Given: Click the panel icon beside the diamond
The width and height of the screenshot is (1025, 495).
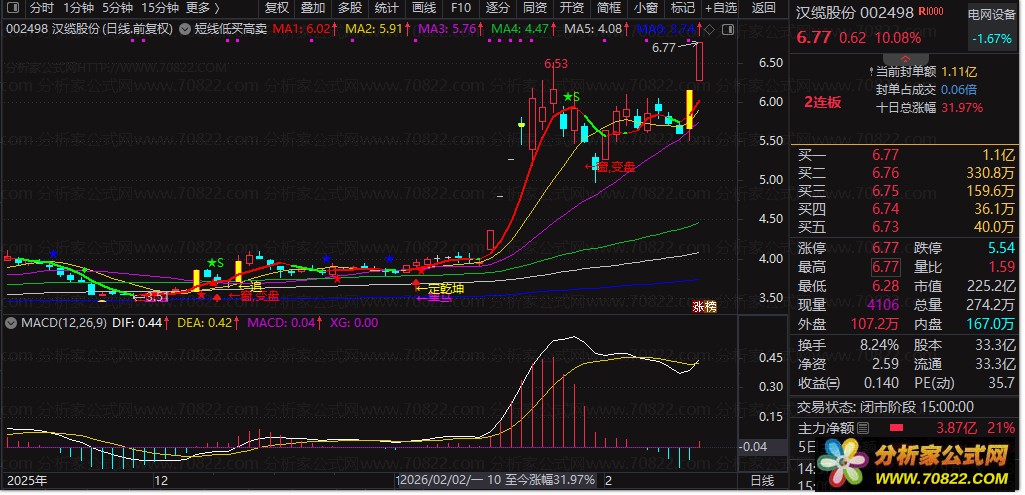Looking at the screenshot, I should point(727,29).
